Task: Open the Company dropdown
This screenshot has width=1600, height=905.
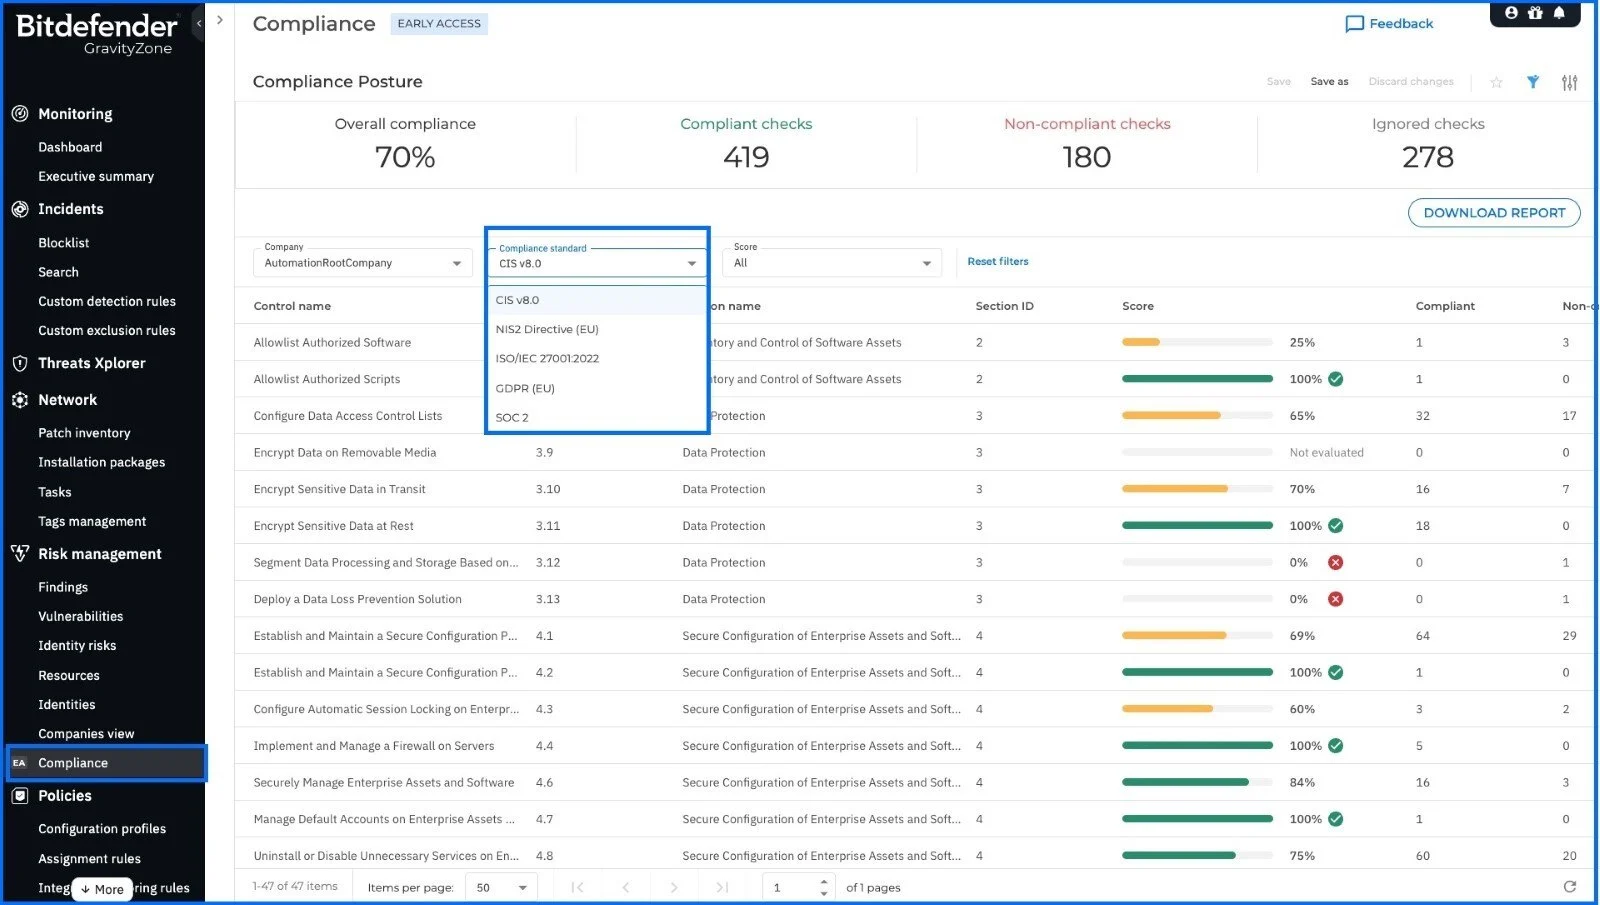Action: (362, 263)
